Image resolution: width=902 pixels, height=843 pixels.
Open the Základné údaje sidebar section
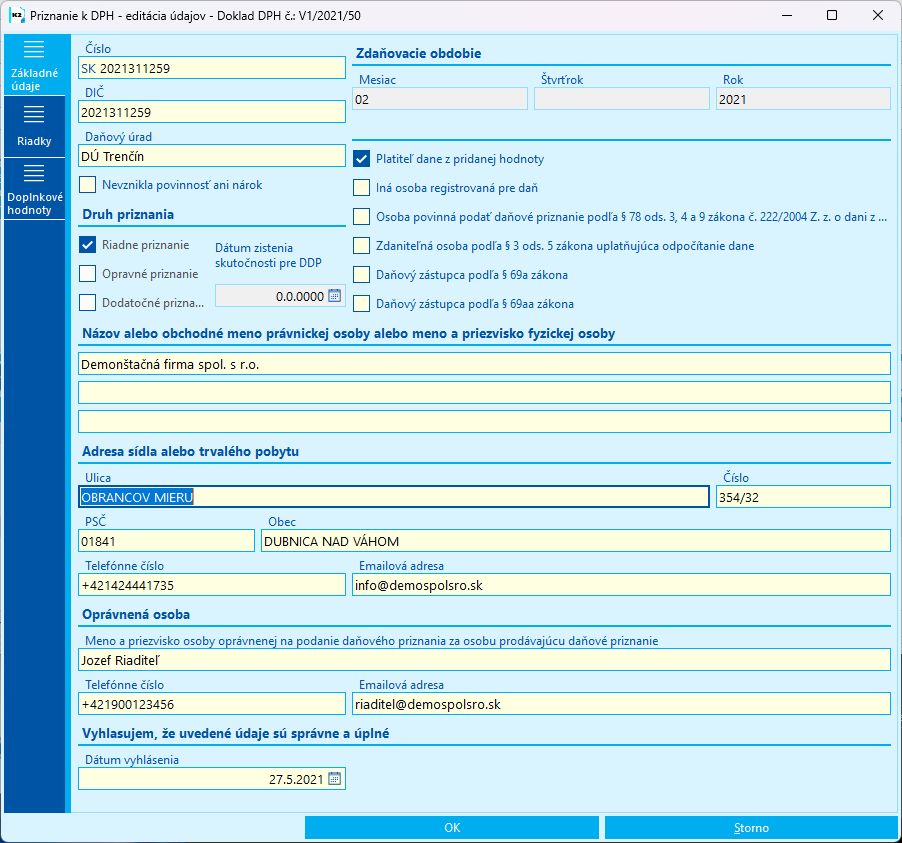35,65
